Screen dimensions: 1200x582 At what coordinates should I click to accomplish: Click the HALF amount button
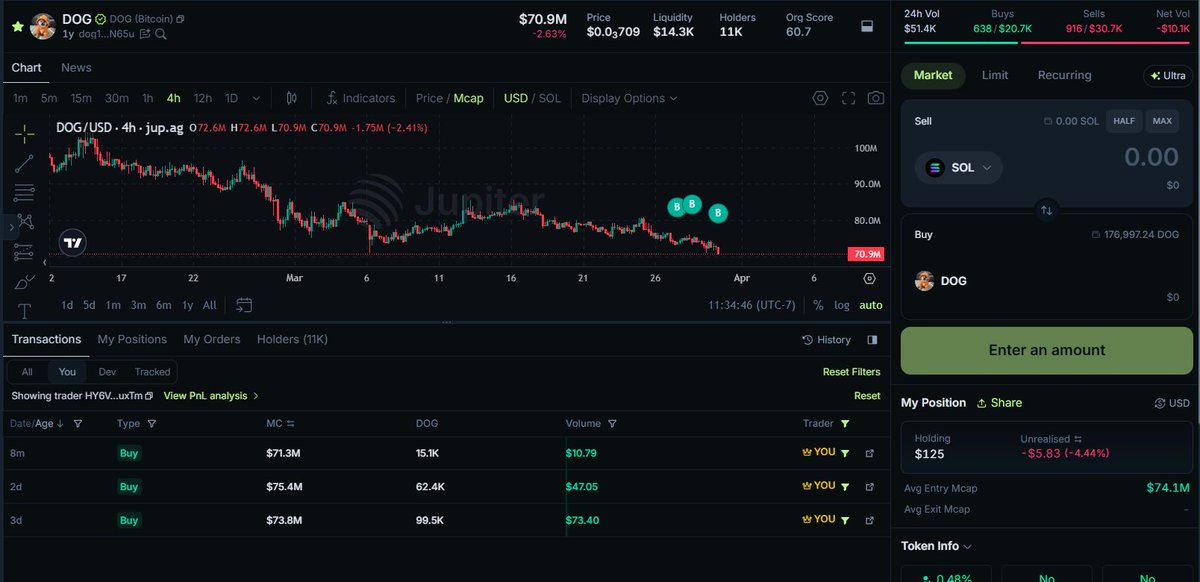1124,121
